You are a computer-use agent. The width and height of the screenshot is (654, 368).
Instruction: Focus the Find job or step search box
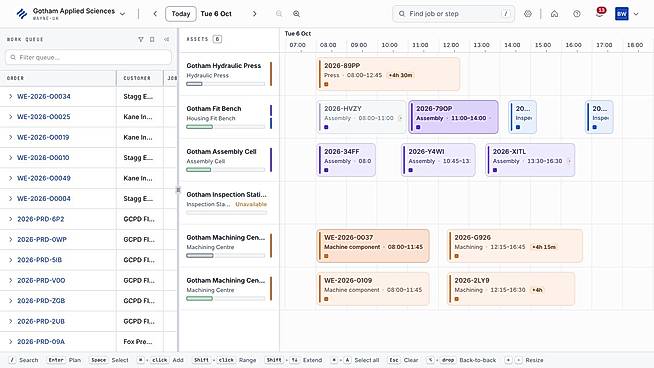coord(453,14)
